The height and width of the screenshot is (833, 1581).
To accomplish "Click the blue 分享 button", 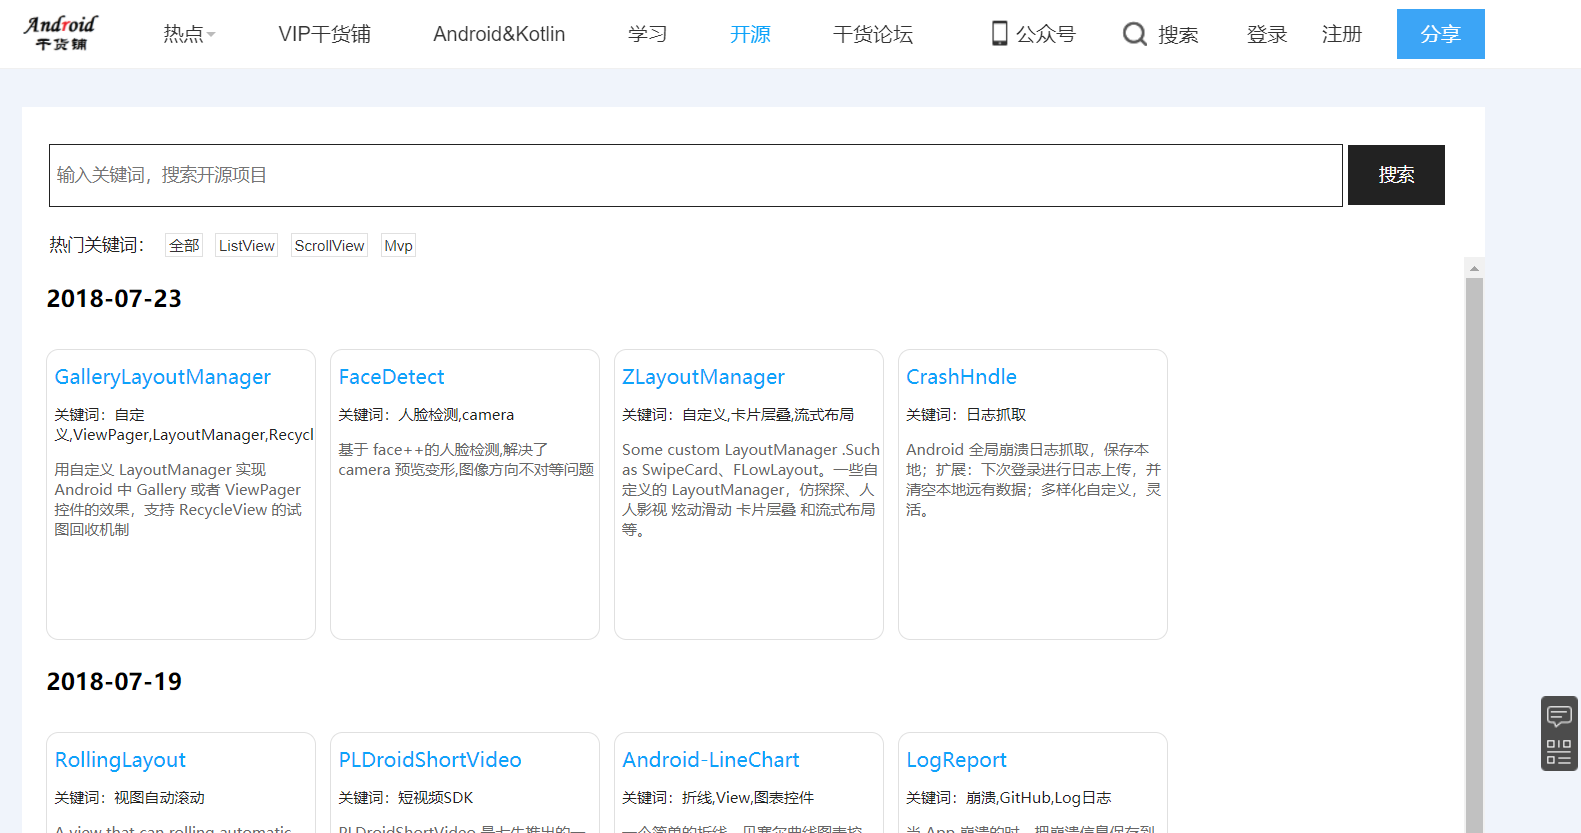I will click(1440, 34).
